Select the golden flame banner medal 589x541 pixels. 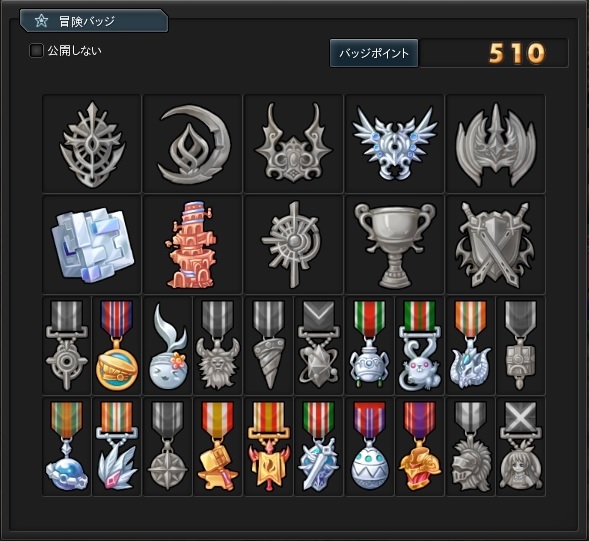268,446
